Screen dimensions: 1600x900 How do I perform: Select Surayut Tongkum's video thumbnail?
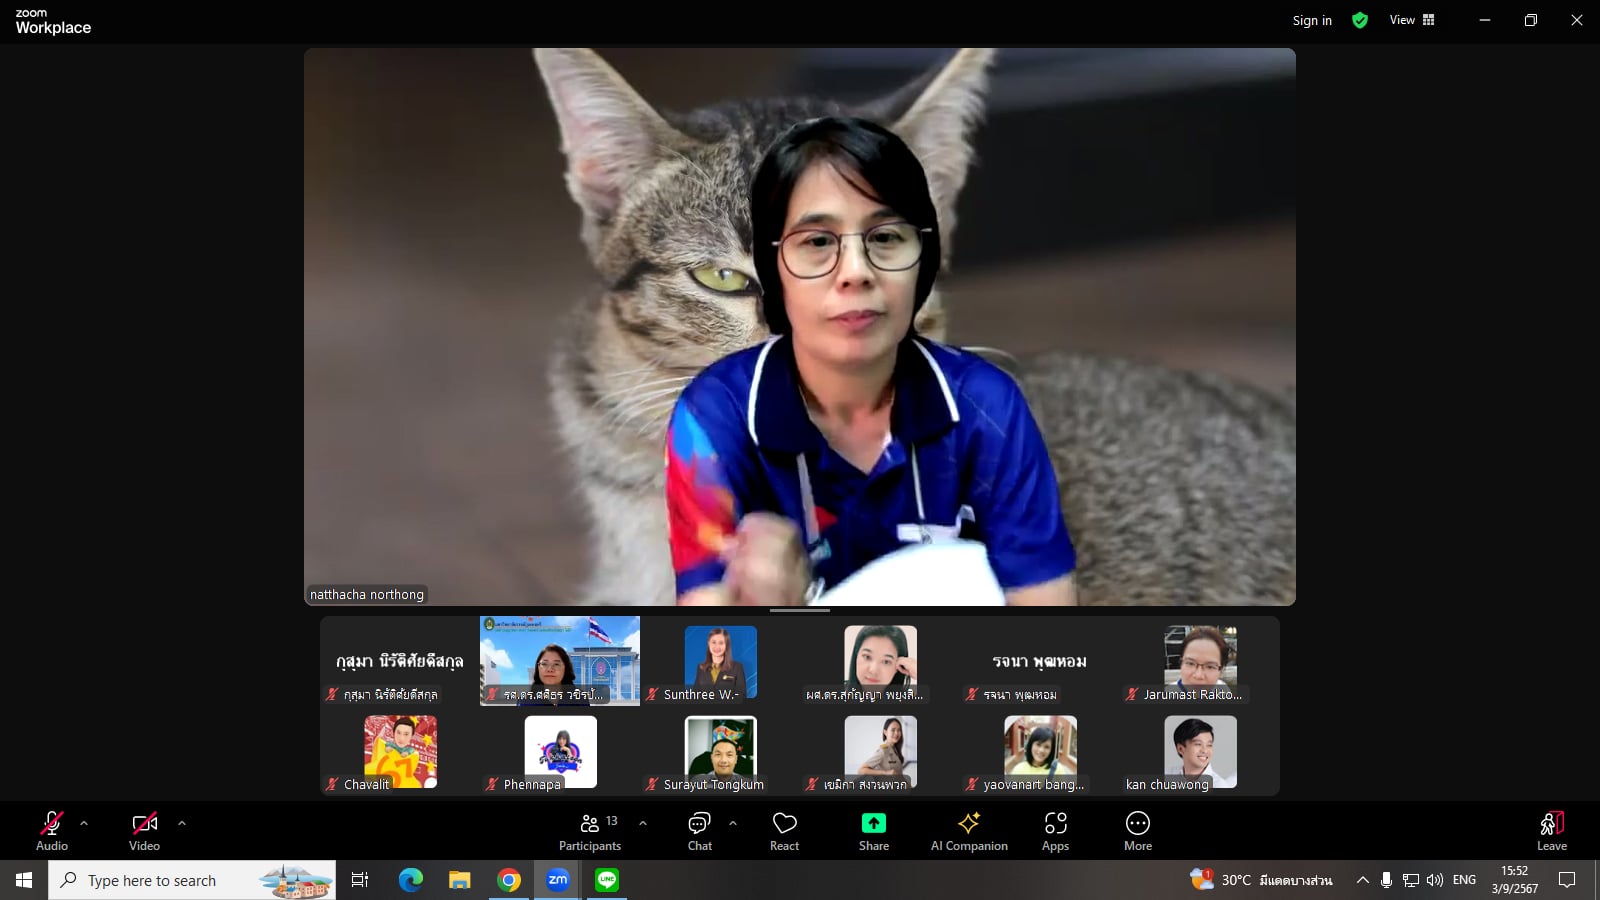pos(720,752)
